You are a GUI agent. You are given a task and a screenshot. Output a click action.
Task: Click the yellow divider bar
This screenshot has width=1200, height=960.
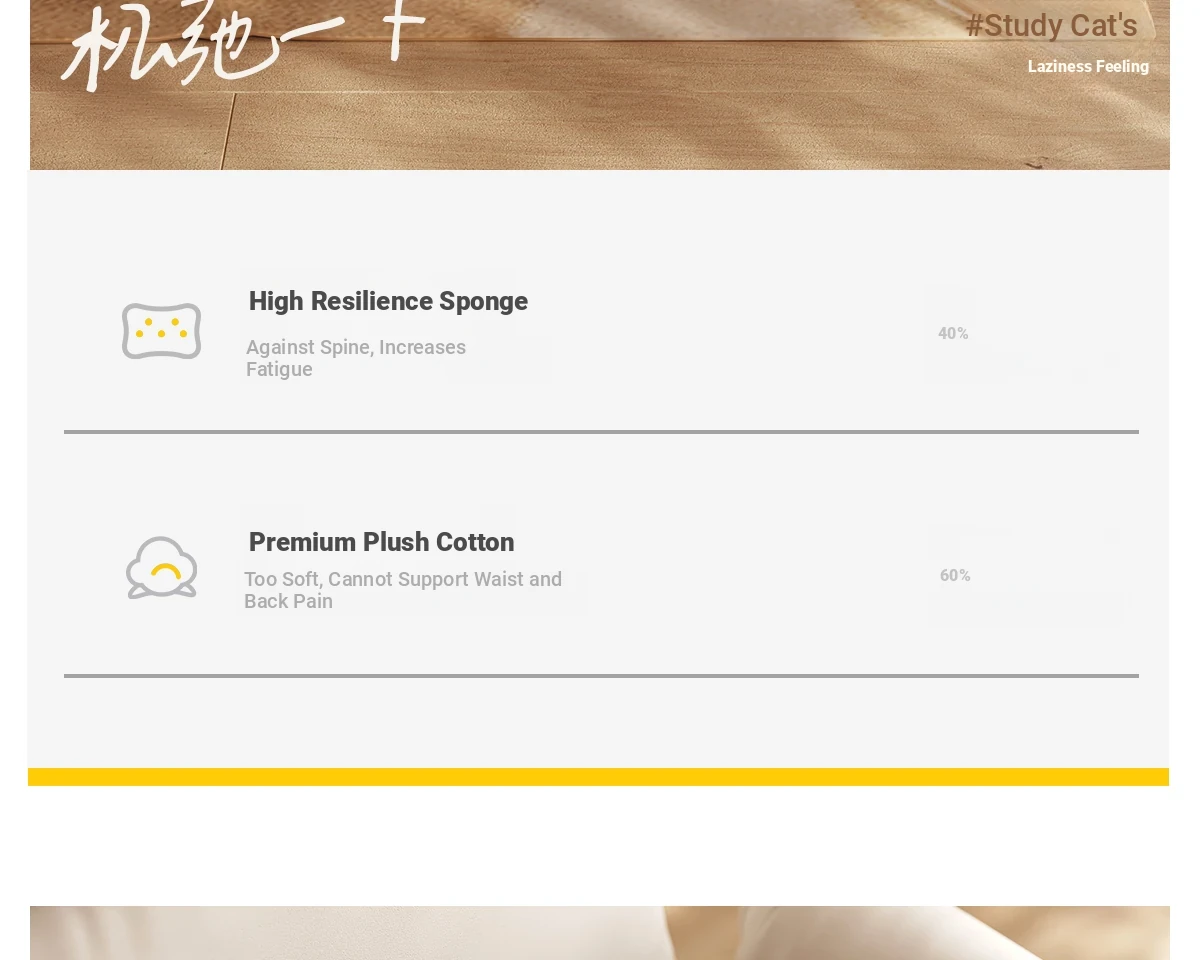598,777
